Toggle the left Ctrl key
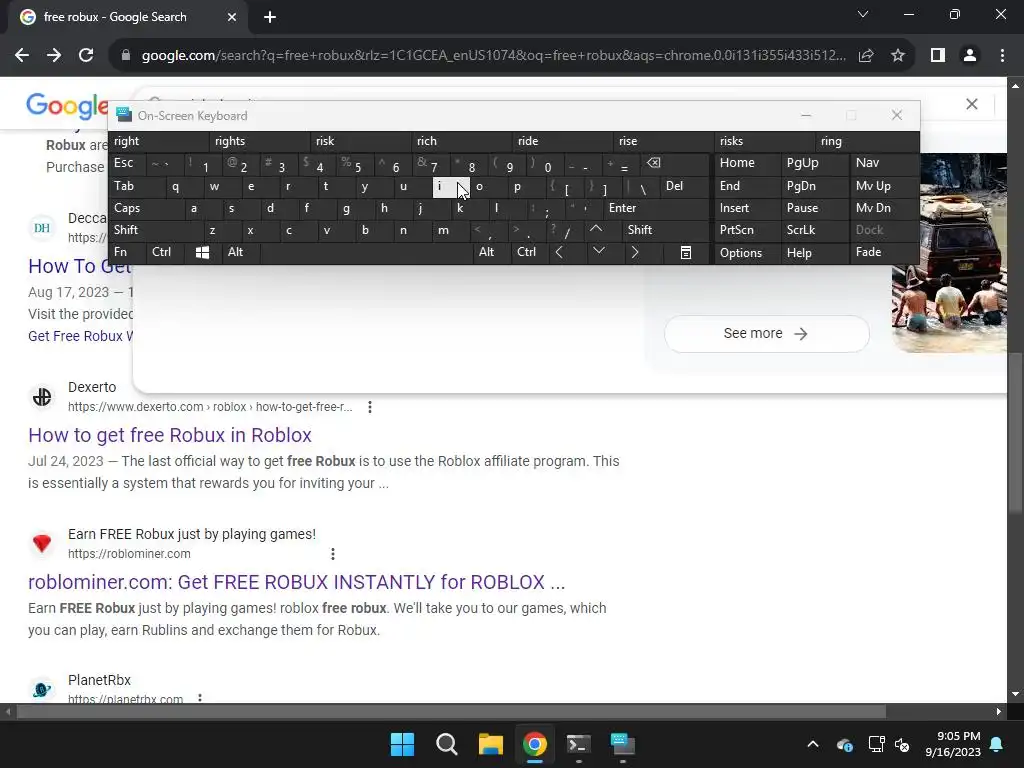The image size is (1024, 768). coord(165,252)
